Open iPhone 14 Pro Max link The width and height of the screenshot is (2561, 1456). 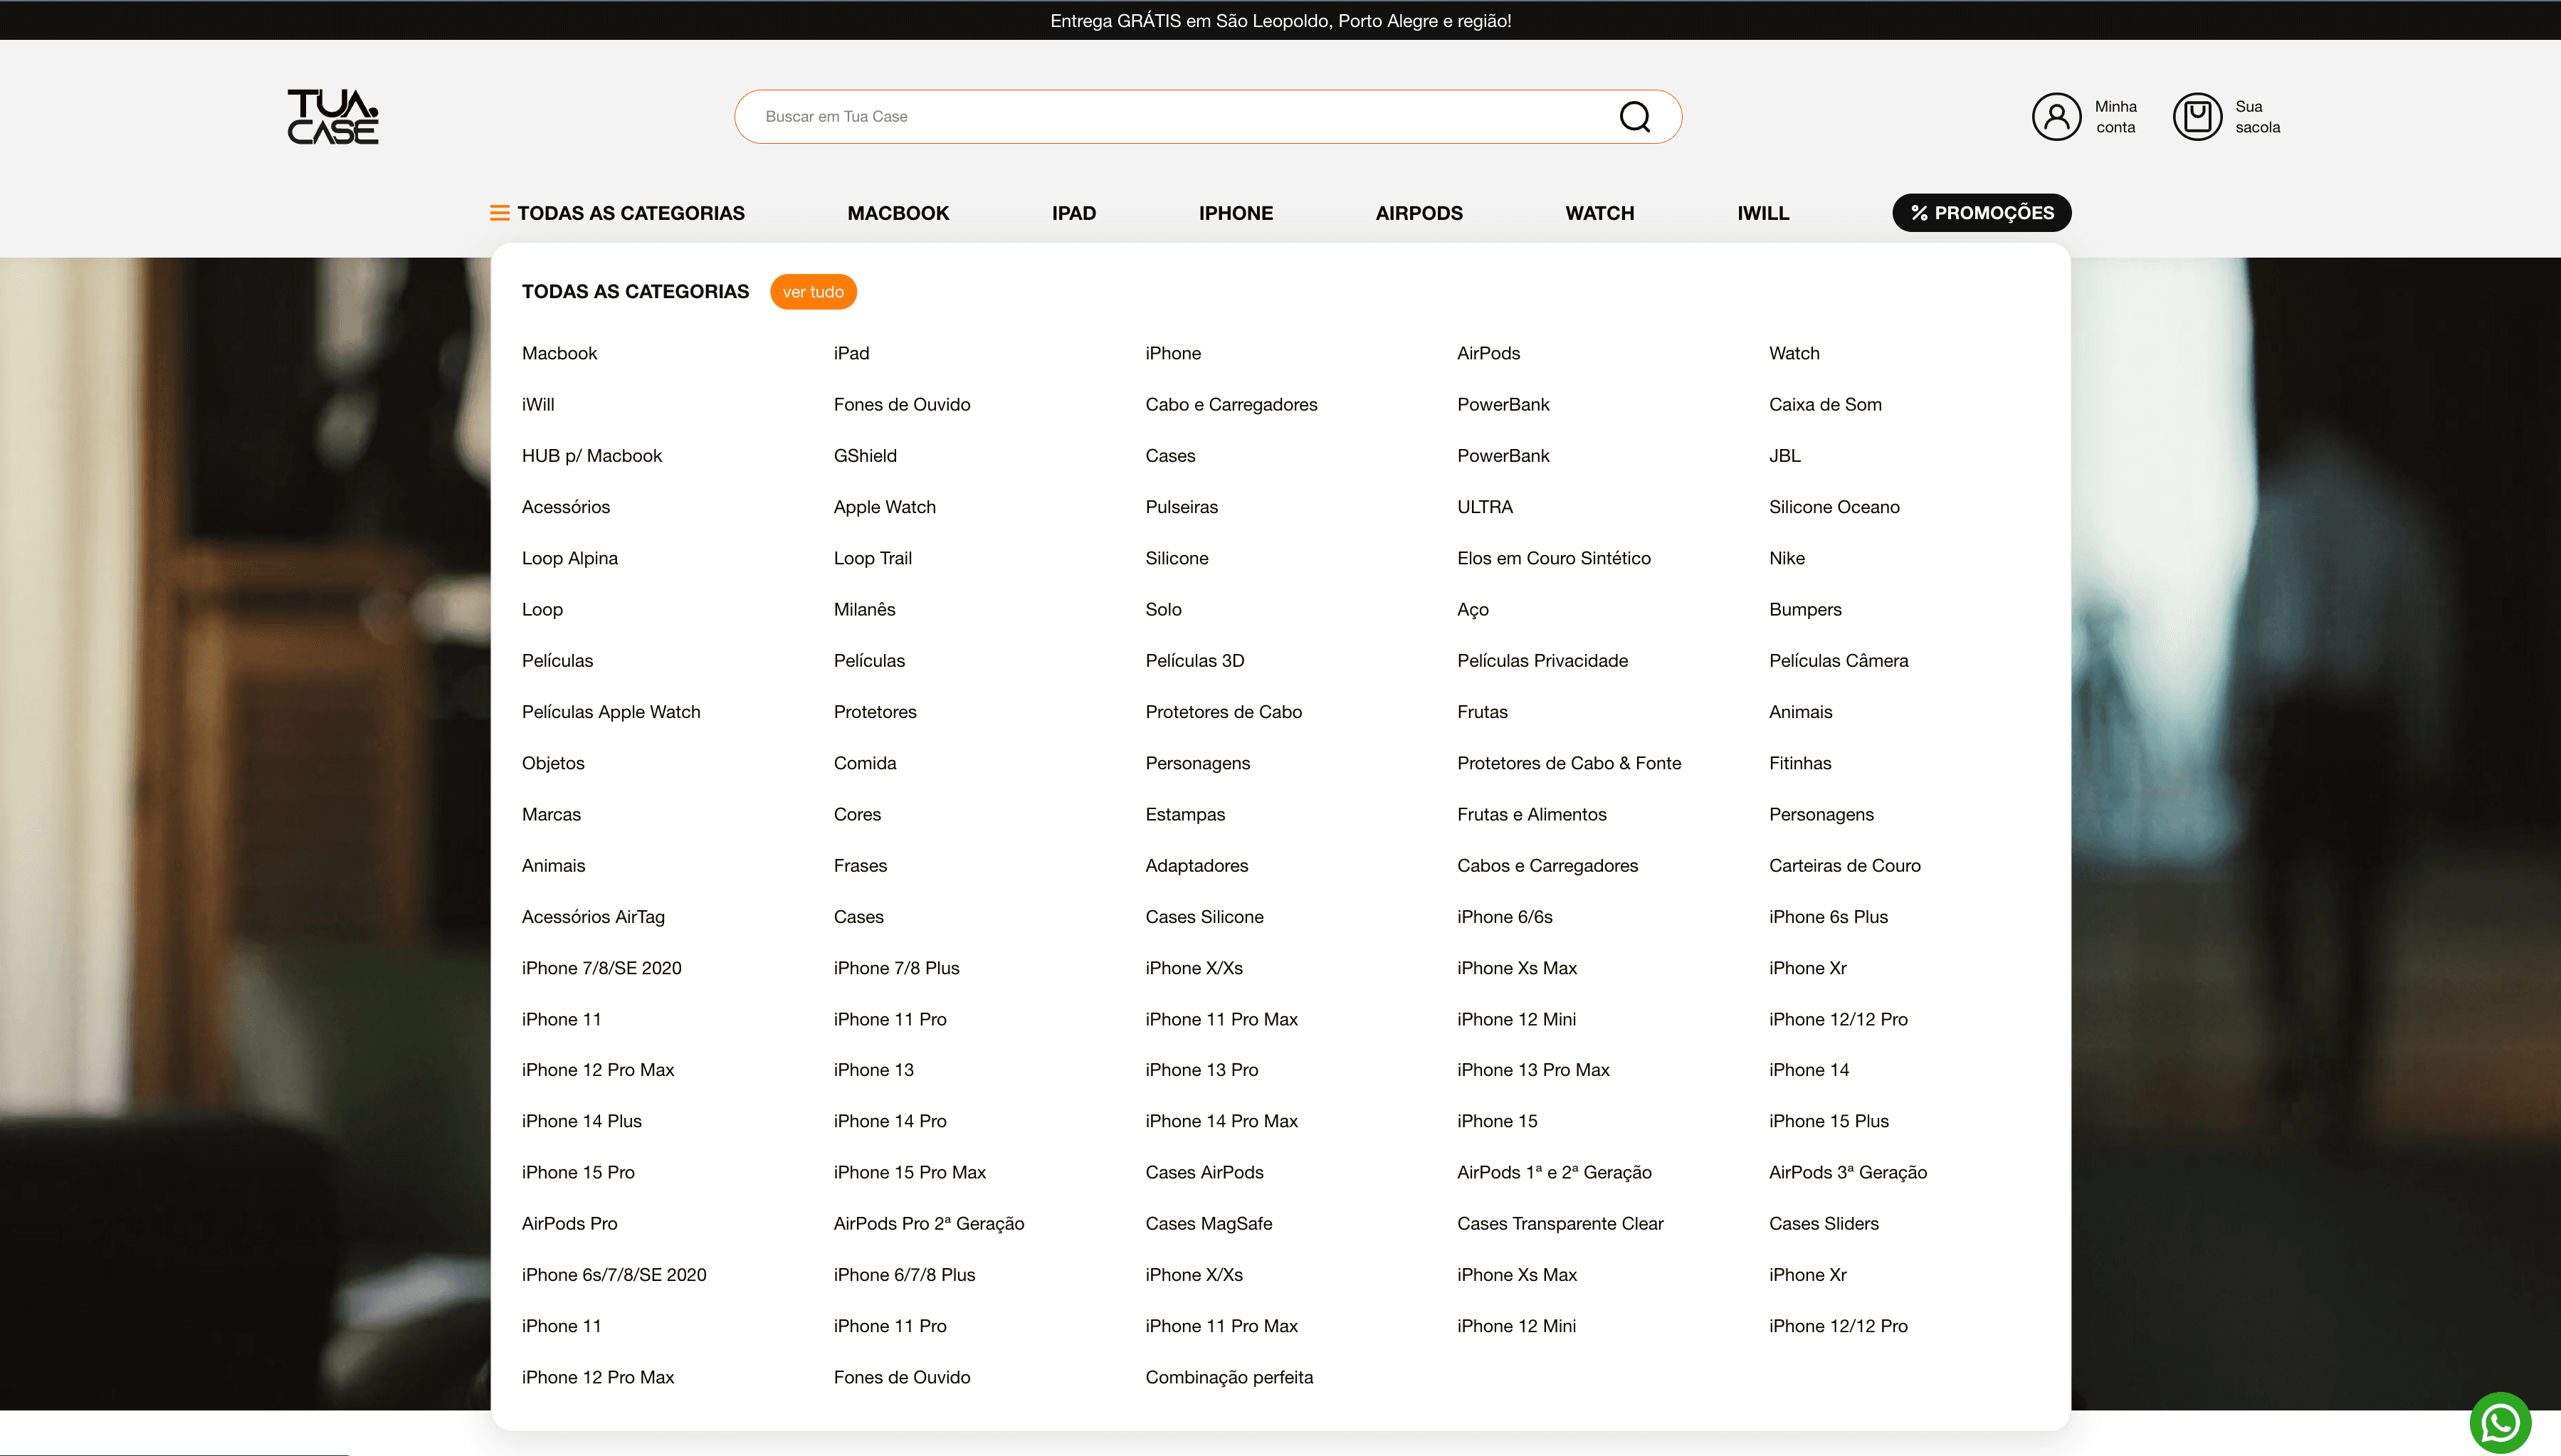tap(1221, 1121)
